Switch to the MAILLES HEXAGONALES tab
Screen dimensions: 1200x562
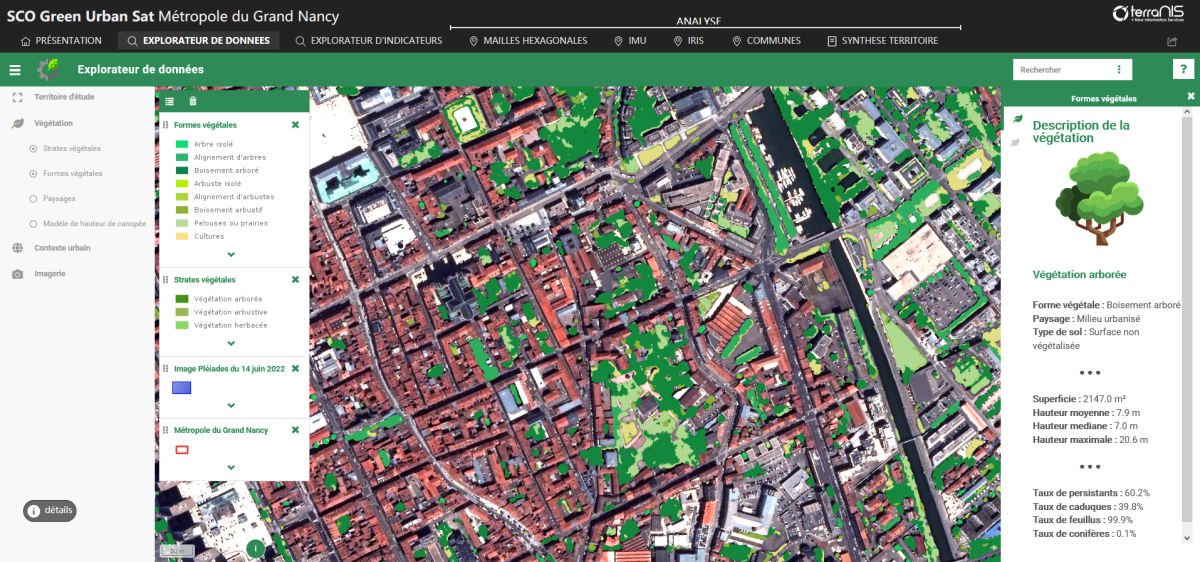point(528,41)
